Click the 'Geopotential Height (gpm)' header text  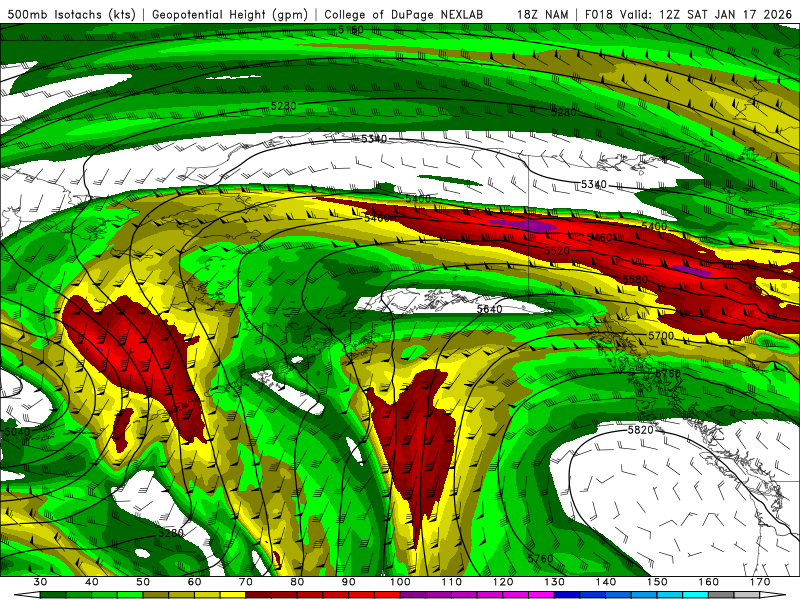coord(230,14)
